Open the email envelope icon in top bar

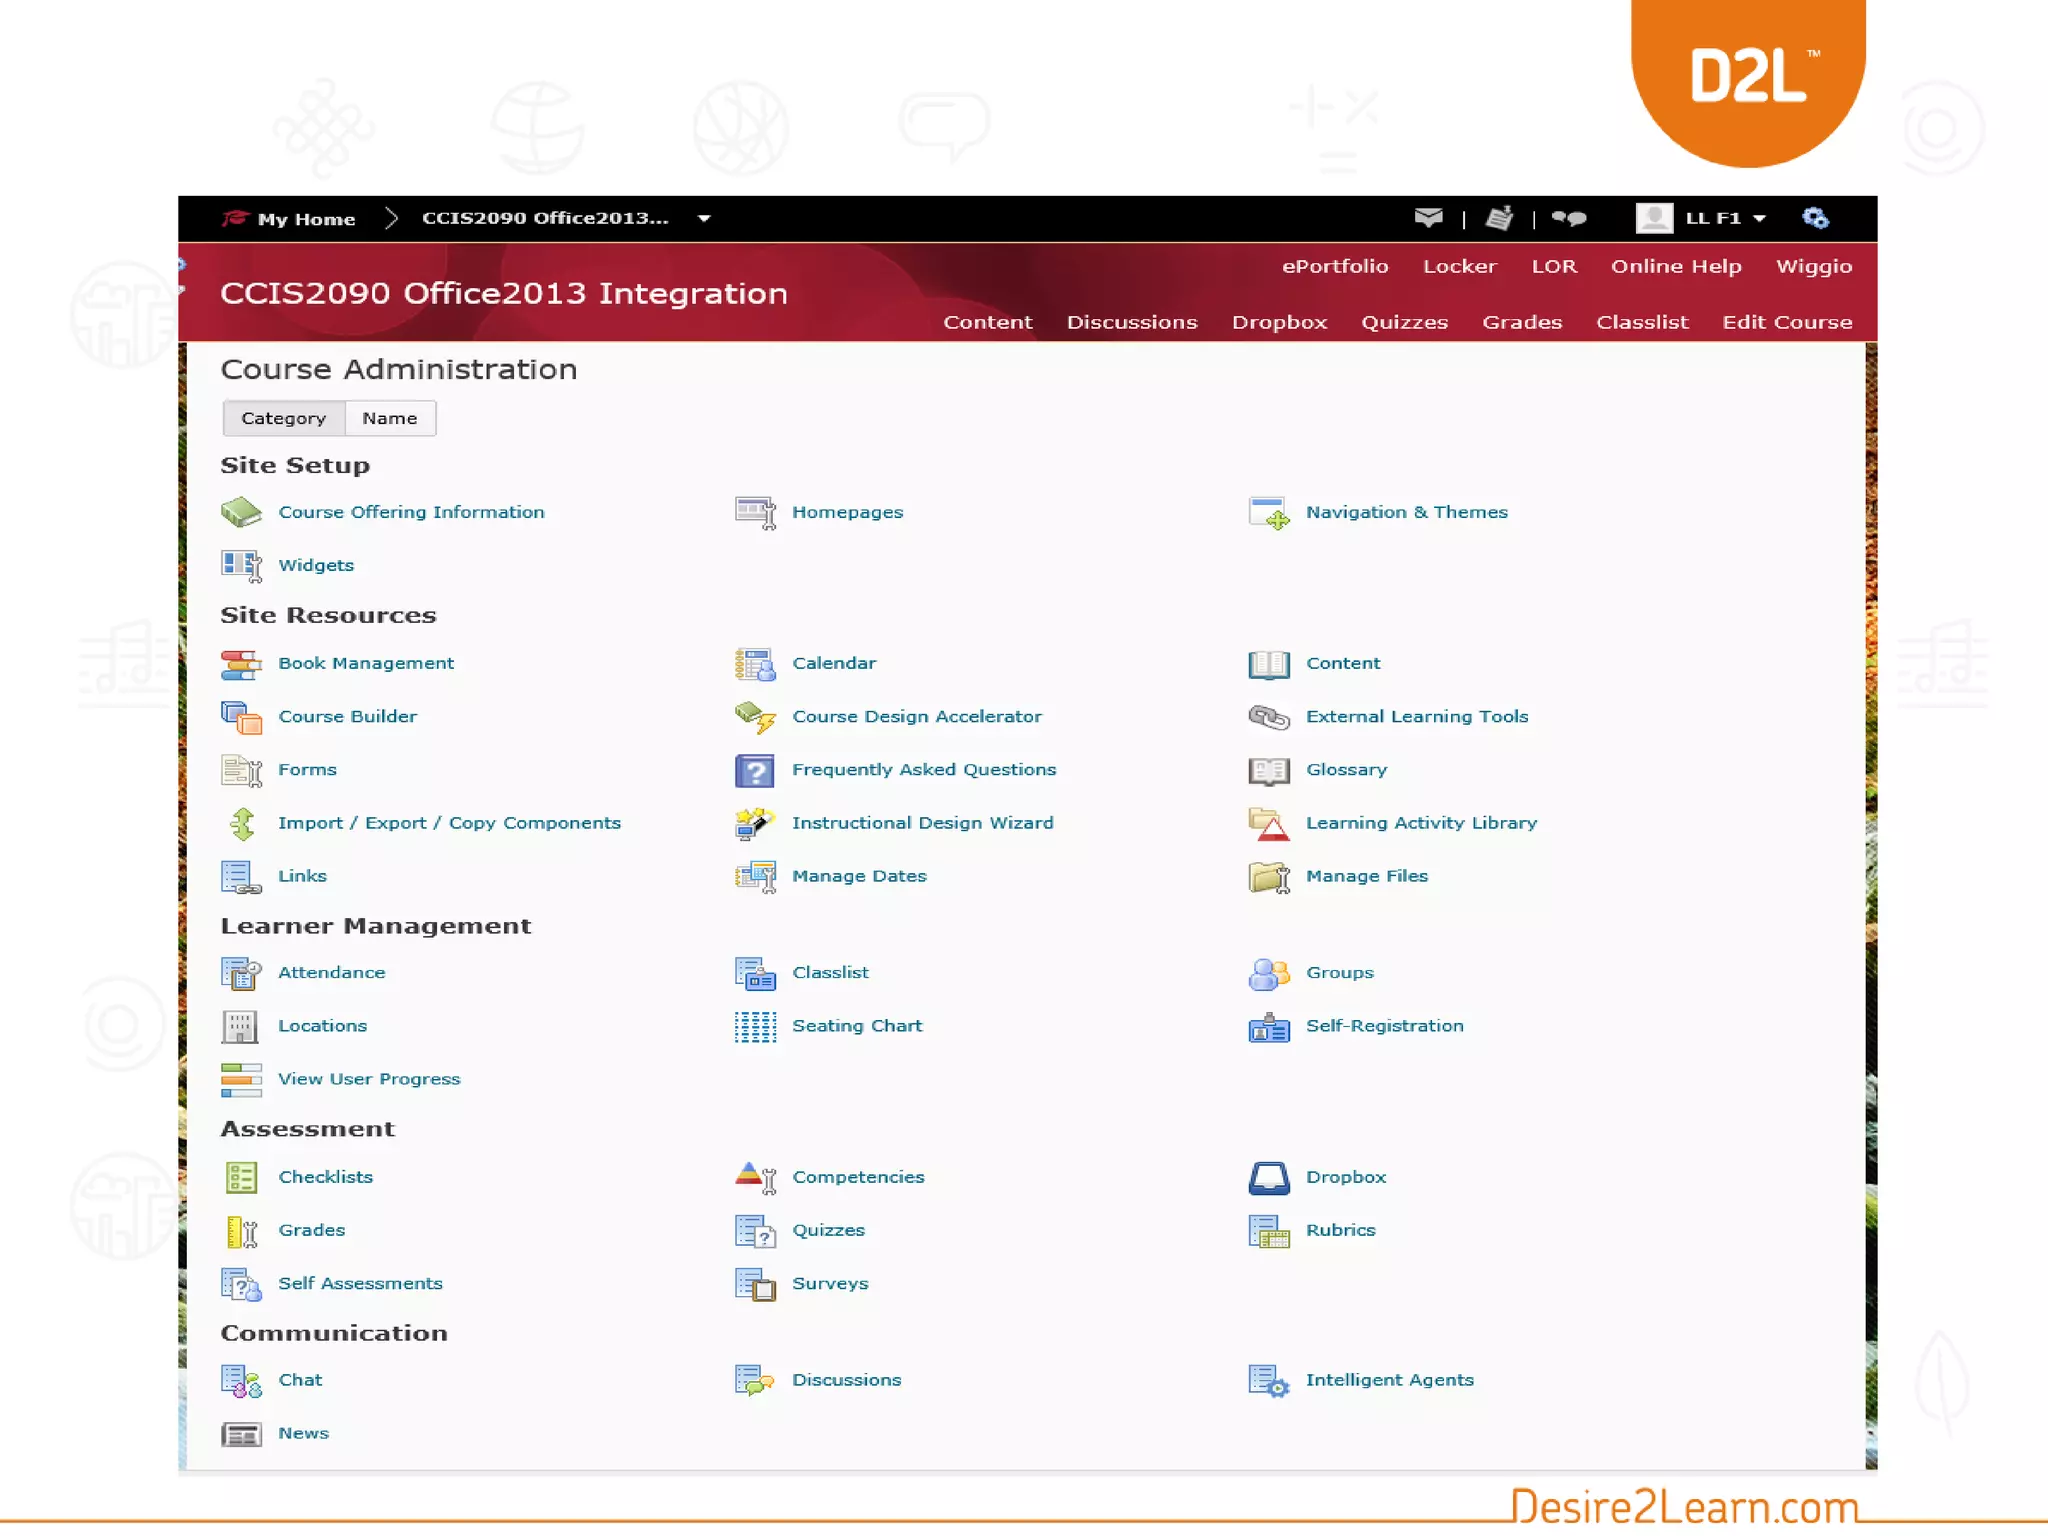(1428, 218)
